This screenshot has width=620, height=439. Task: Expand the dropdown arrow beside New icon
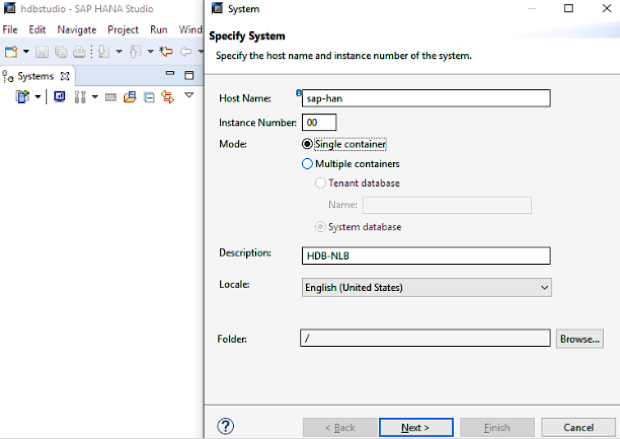coord(26,51)
